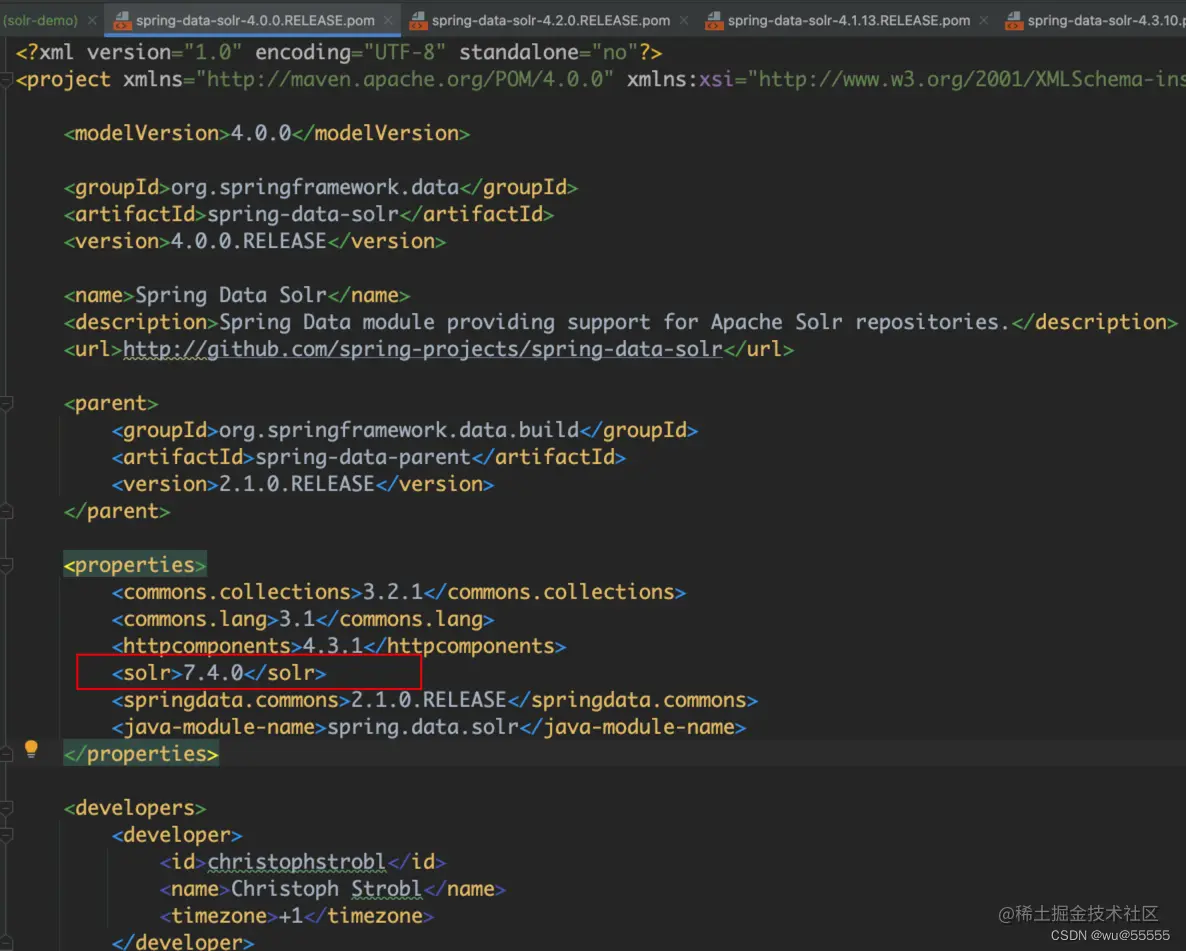Close the spring-data-solr-4.0.0.RELEASE.pom tab

[x=388, y=21]
